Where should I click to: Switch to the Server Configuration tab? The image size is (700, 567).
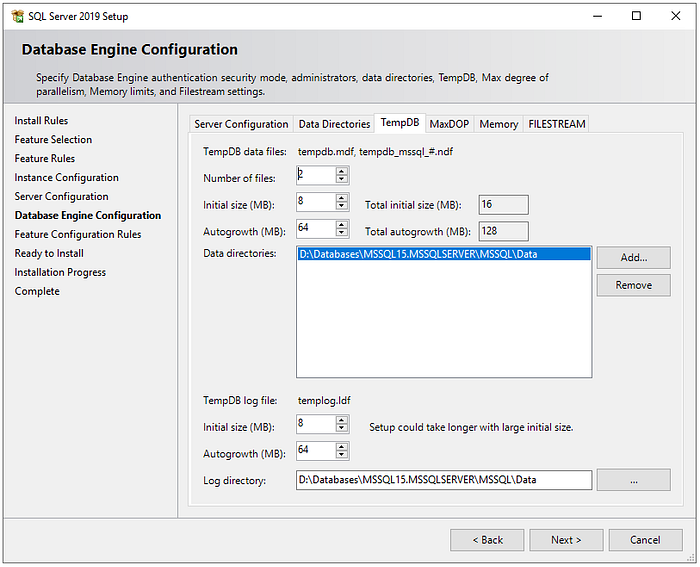(241, 124)
